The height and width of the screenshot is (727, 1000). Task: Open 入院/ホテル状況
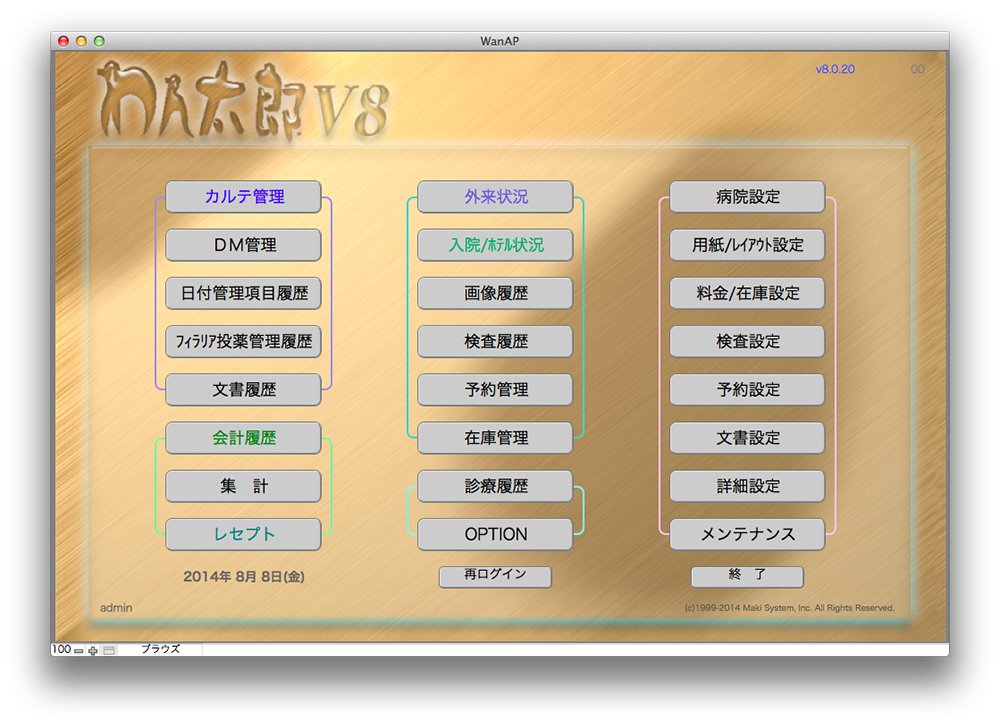point(495,245)
